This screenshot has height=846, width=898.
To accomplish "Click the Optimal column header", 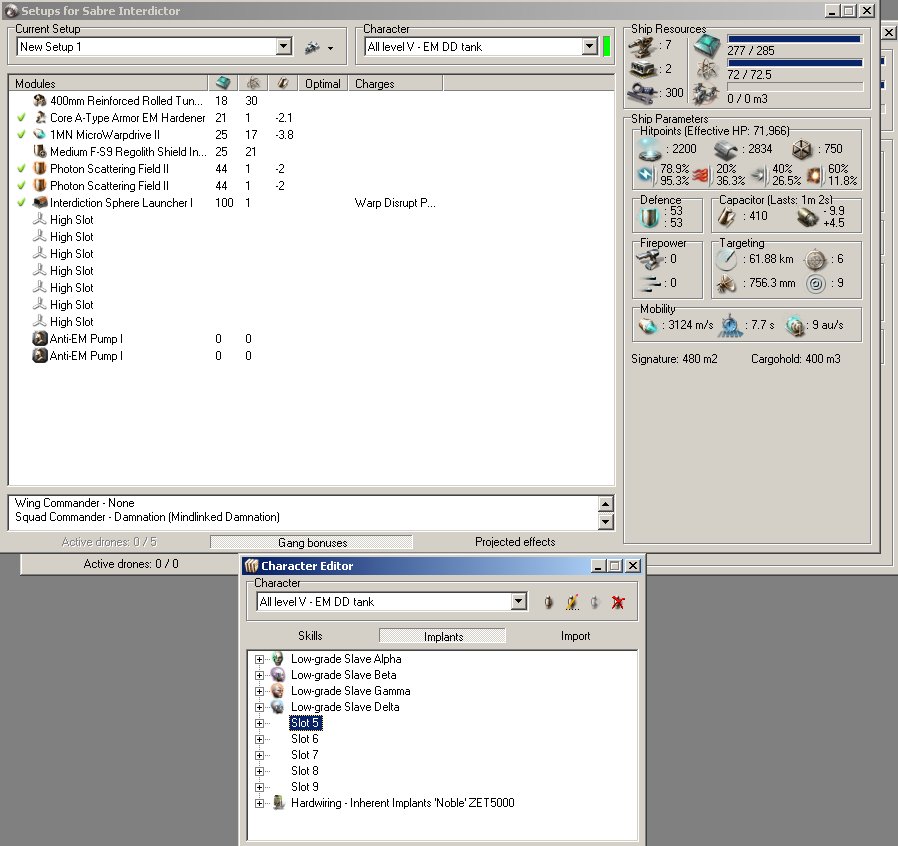I will coord(323,84).
